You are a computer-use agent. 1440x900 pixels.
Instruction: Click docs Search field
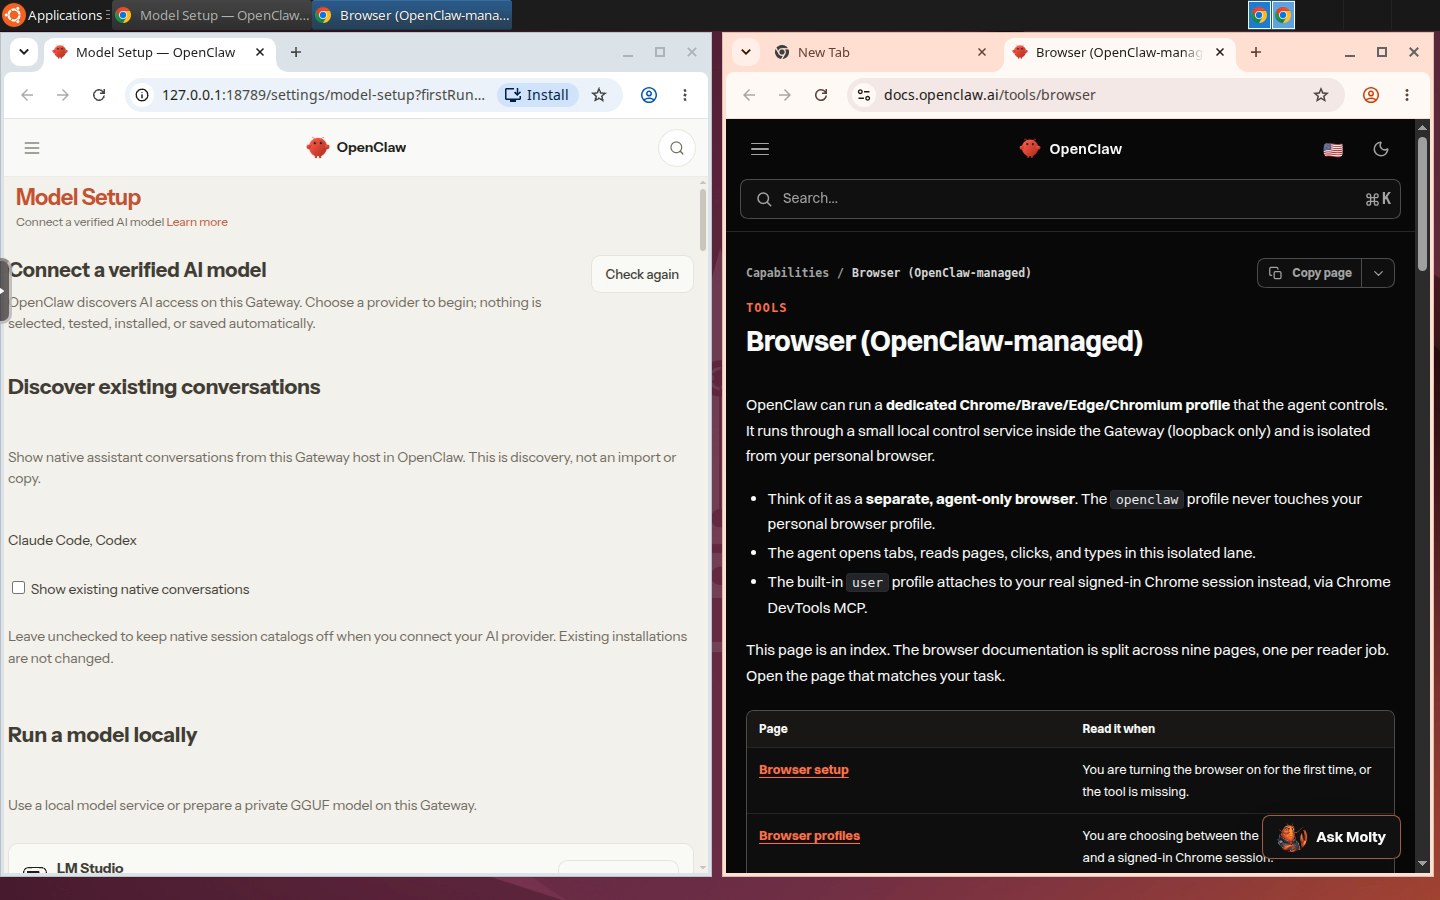pyautogui.click(x=1070, y=199)
